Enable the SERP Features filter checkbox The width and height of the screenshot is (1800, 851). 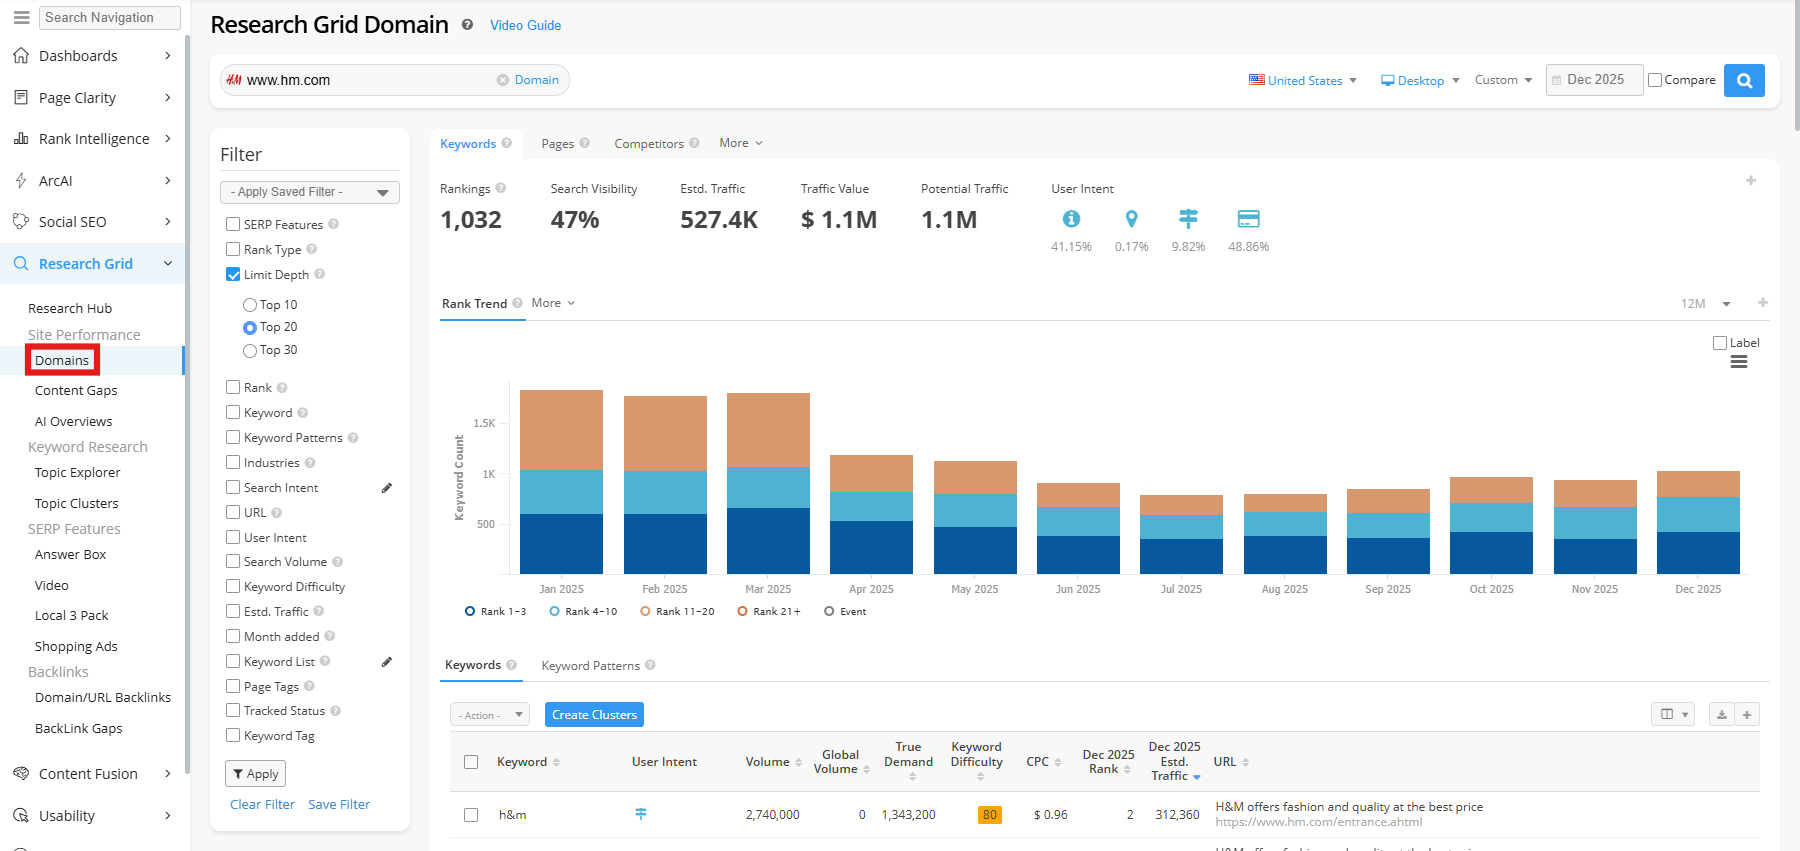coord(233,225)
